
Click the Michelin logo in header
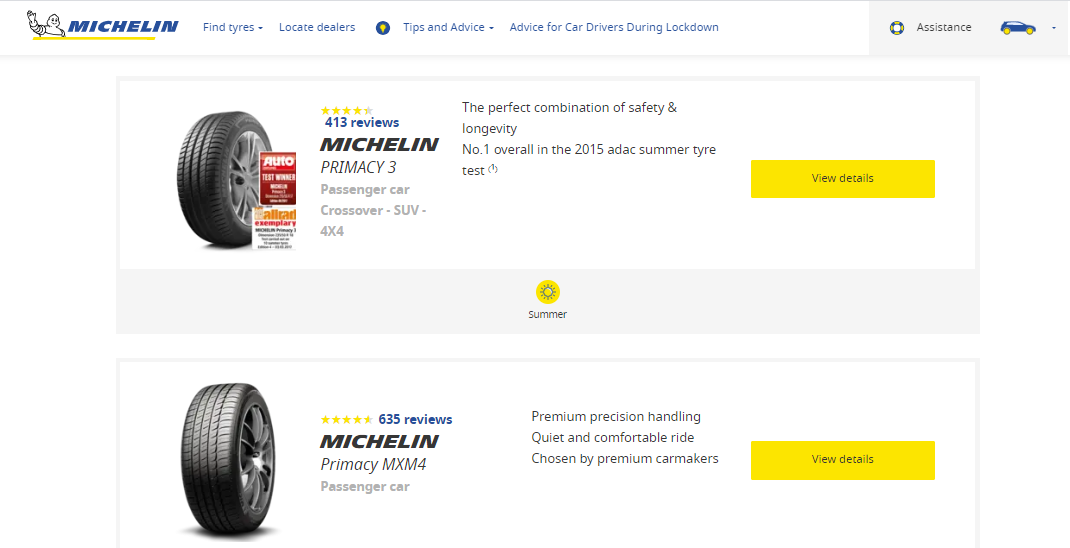pos(102,25)
